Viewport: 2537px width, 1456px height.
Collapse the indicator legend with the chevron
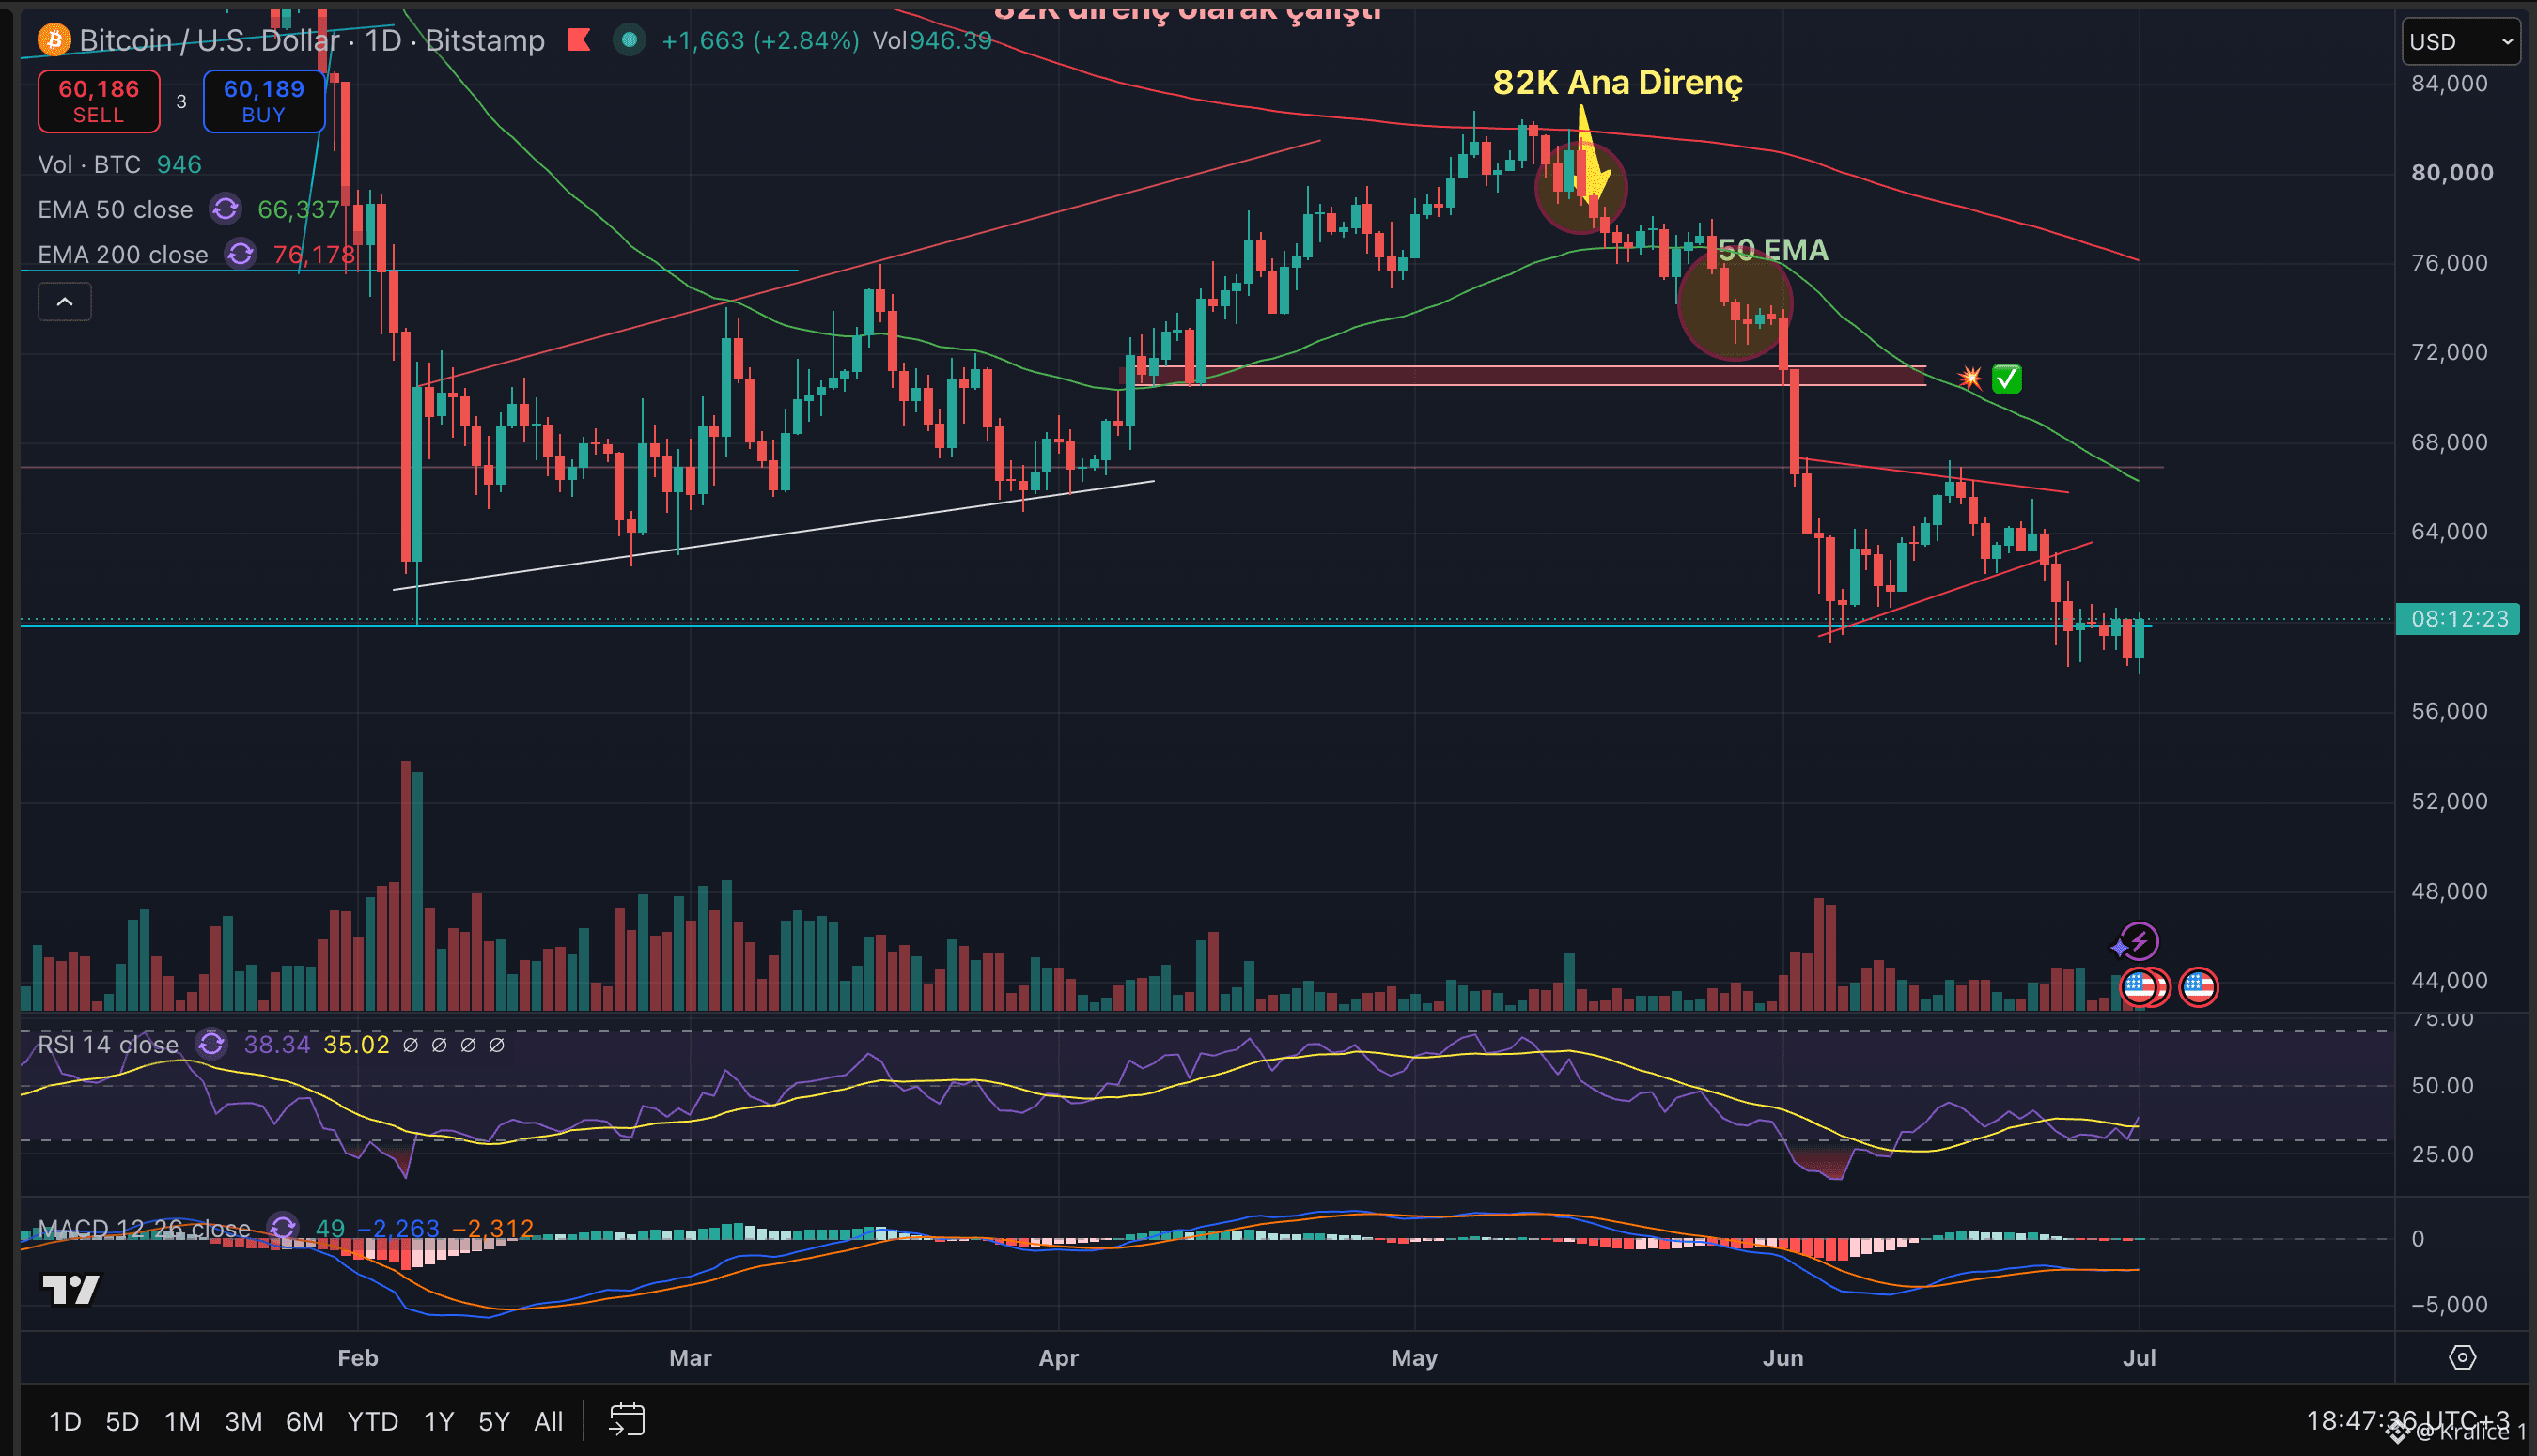65,301
